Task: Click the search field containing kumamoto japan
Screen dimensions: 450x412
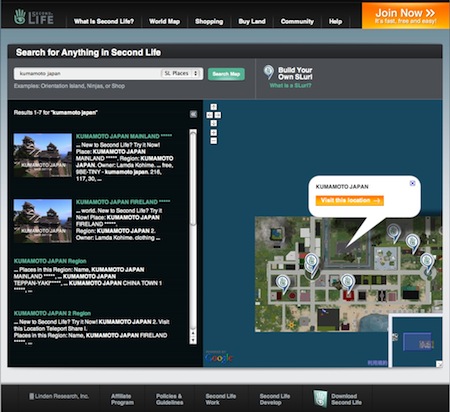Action: pos(87,73)
